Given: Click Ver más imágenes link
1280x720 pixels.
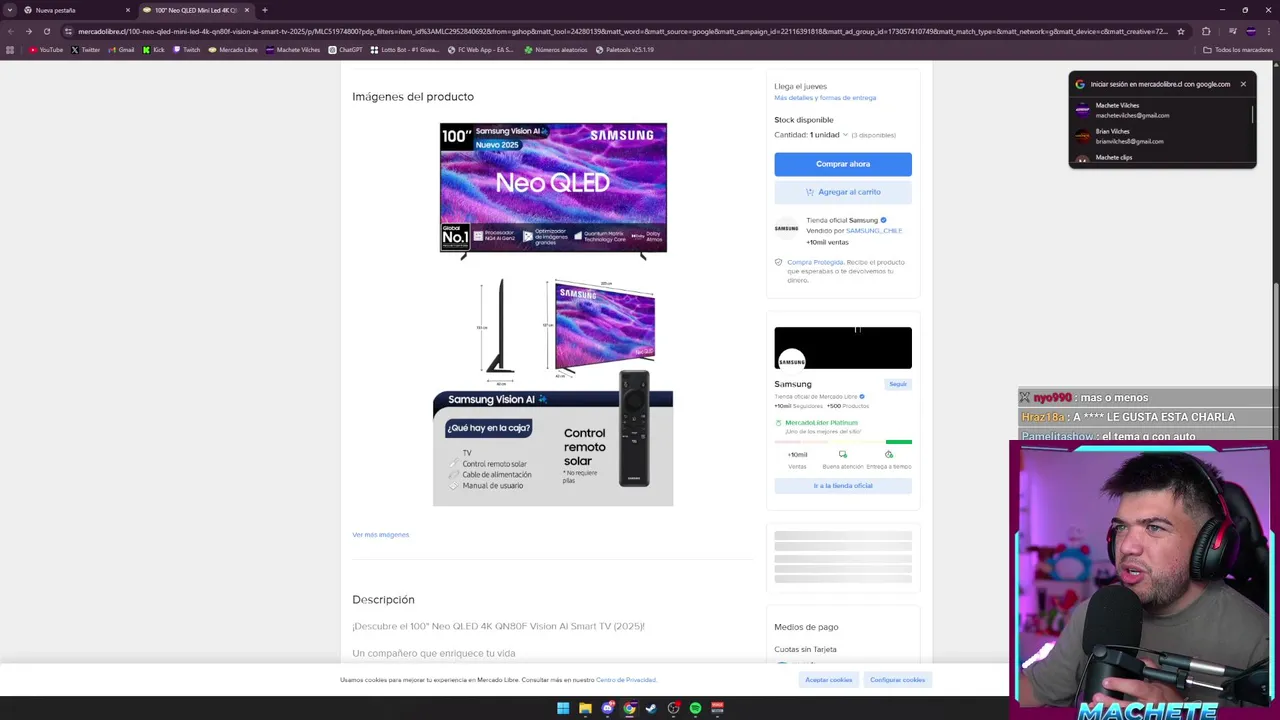Looking at the screenshot, I should (x=381, y=535).
